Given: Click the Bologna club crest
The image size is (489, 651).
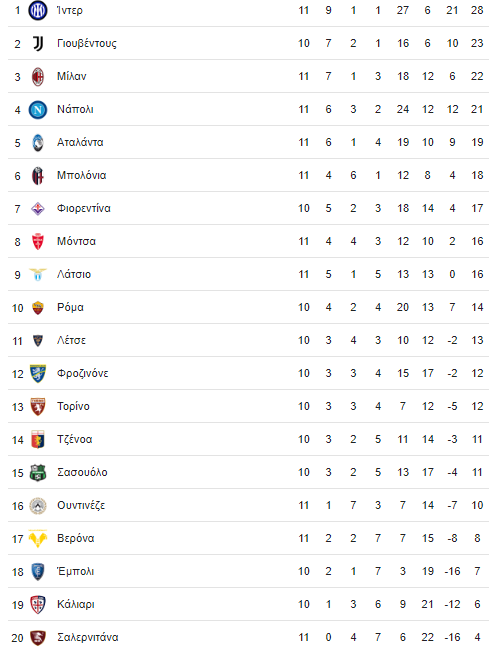Looking at the screenshot, I should tap(37, 176).
